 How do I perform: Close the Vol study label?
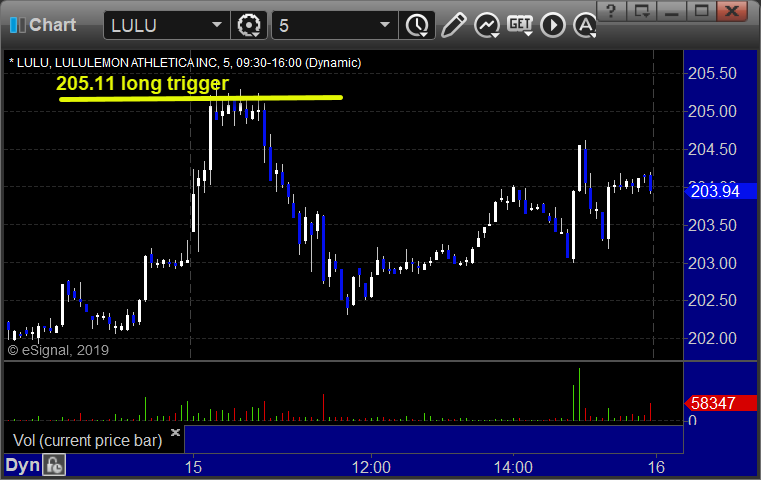(x=175, y=432)
